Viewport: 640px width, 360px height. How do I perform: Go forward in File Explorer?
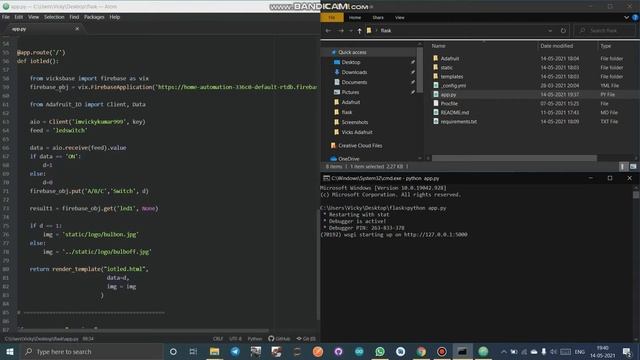coord(340,31)
